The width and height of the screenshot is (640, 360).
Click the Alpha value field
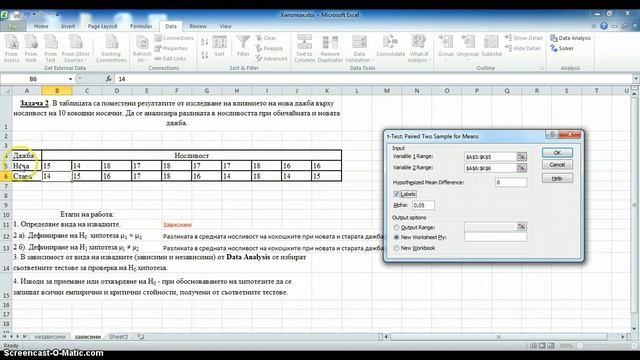click(x=423, y=205)
